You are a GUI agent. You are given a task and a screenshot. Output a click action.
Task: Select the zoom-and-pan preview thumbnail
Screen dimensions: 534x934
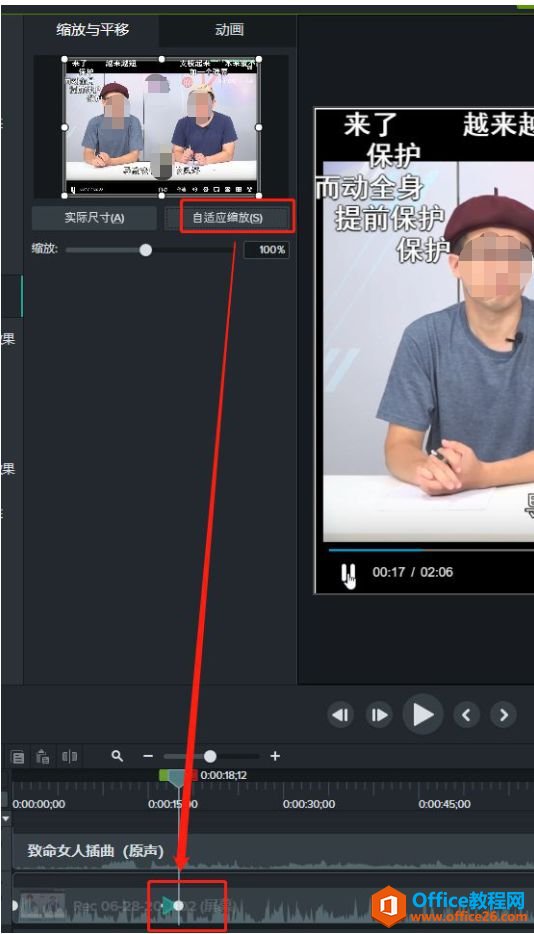pyautogui.click(x=162, y=127)
